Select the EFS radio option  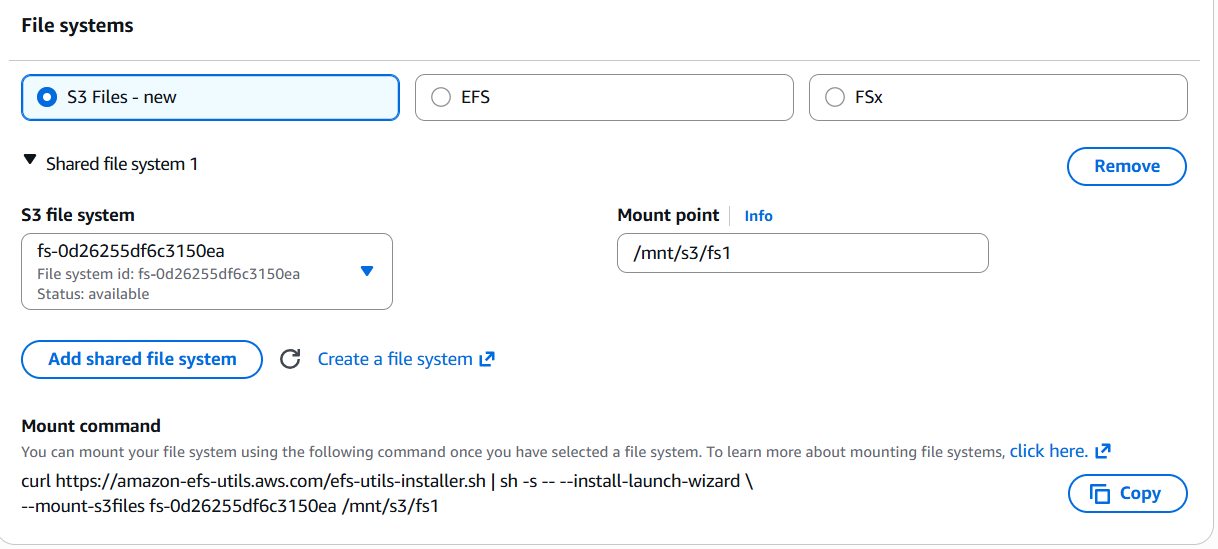tap(441, 97)
